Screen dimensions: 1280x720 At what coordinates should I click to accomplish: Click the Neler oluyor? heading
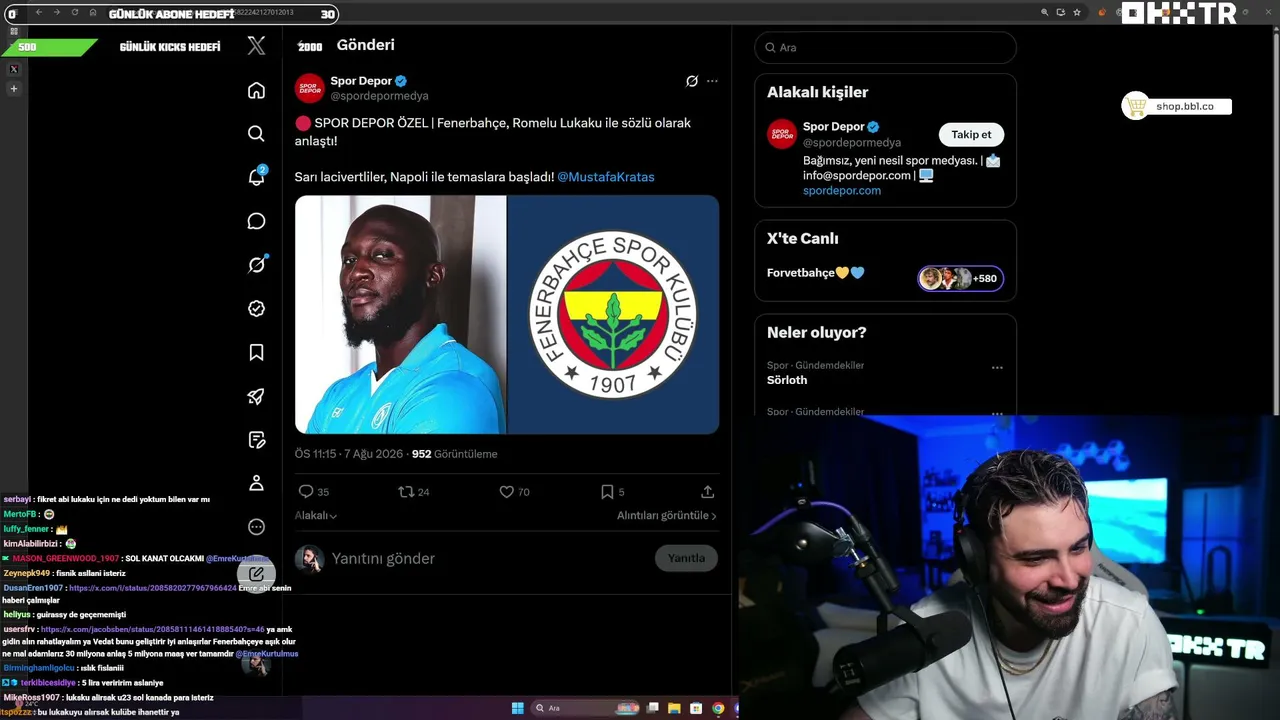click(x=816, y=332)
